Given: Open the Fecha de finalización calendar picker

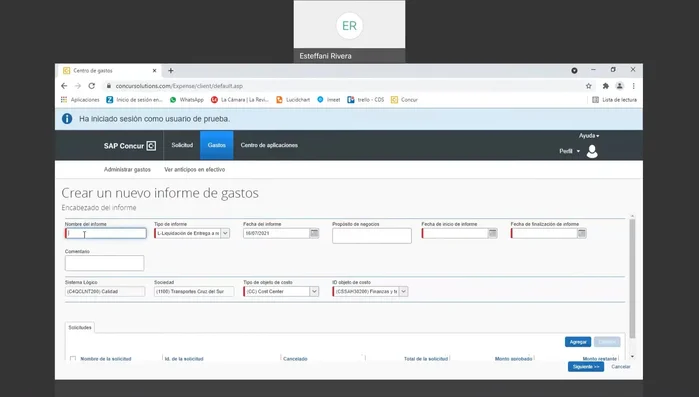Looking at the screenshot, I should [x=582, y=233].
